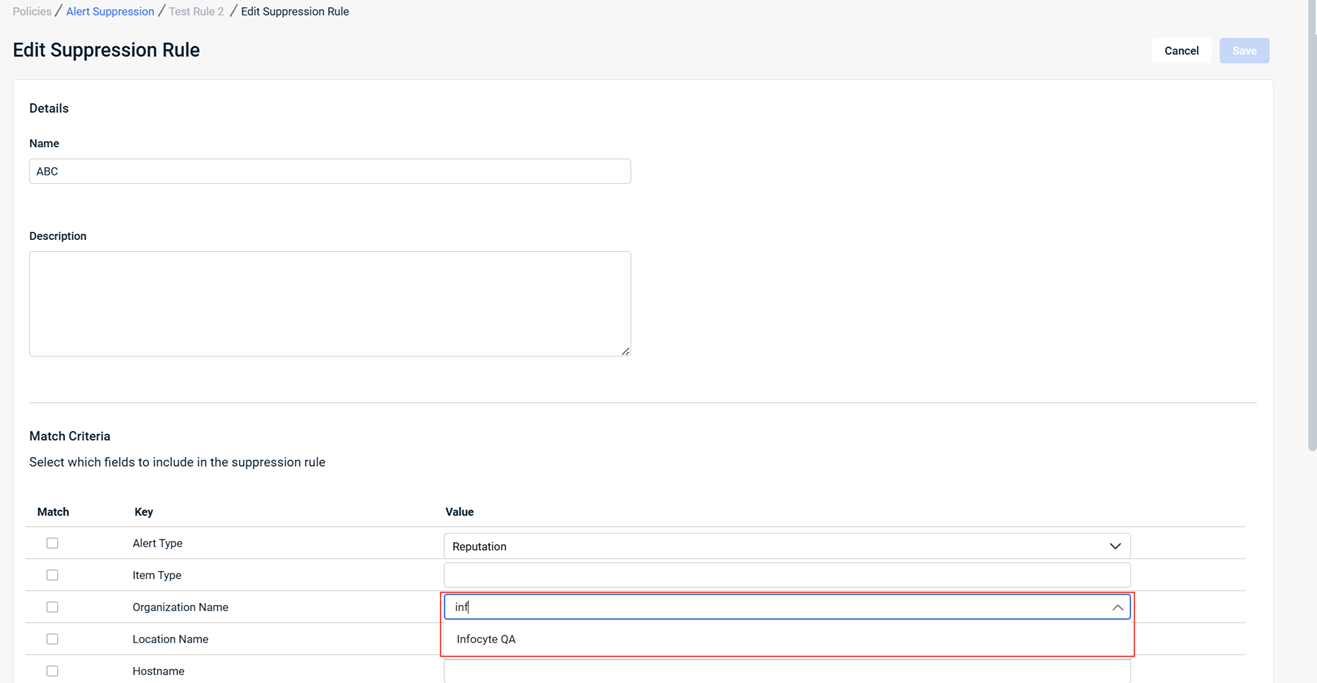Toggle the Location Name match checkbox
Image resolution: width=1317 pixels, height=683 pixels.
click(52, 639)
